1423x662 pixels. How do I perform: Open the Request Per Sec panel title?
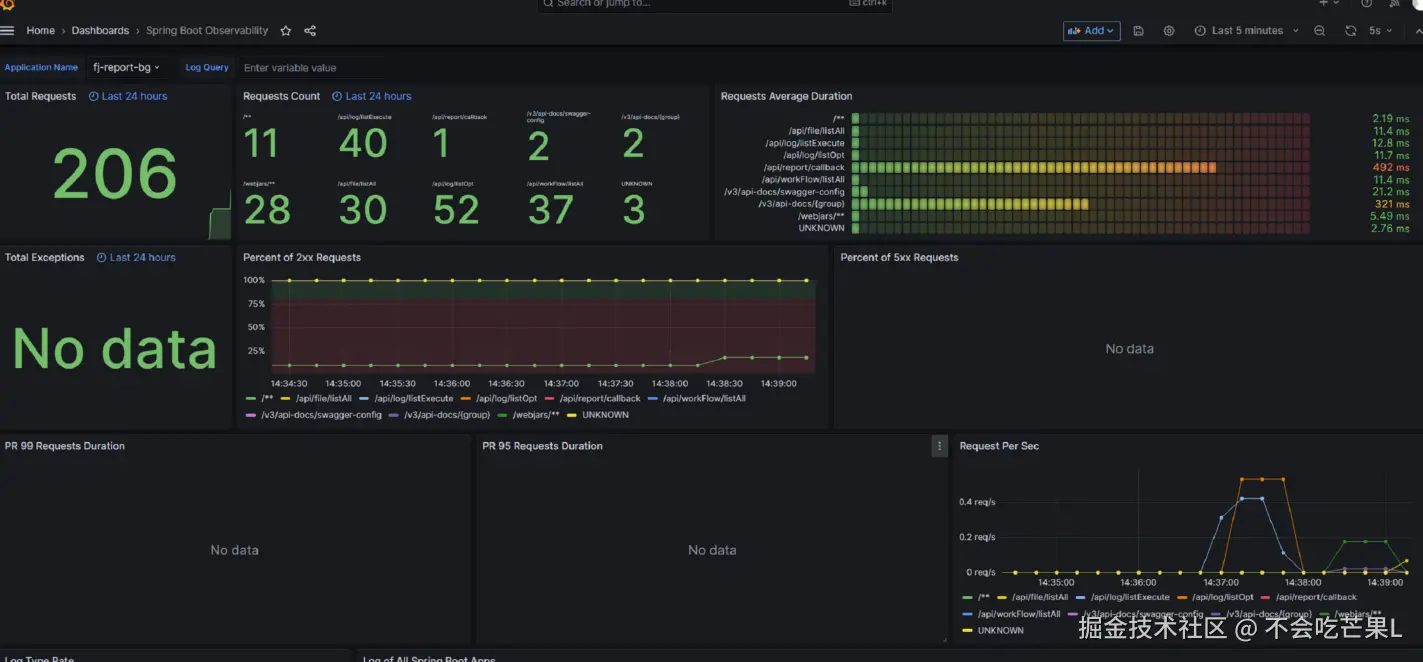click(999, 446)
